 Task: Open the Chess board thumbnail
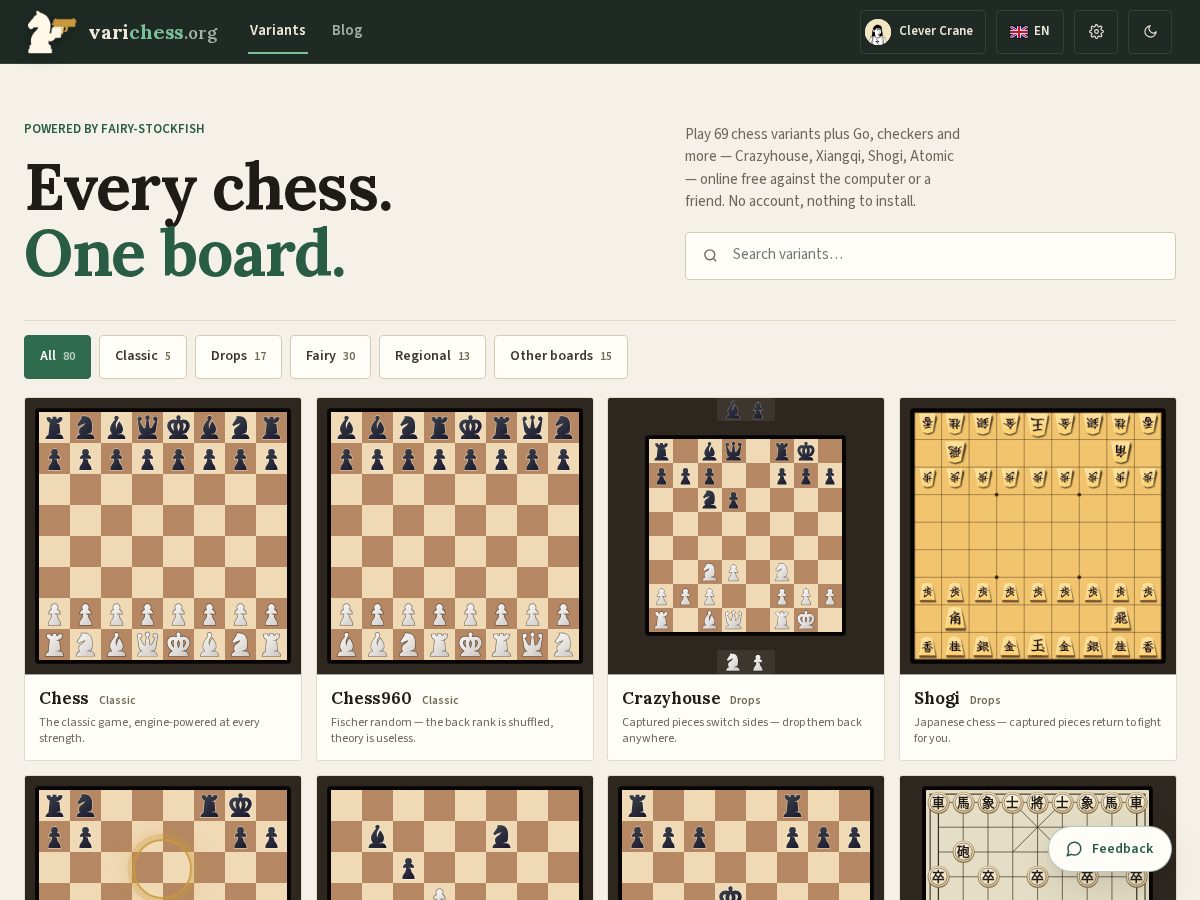pyautogui.click(x=163, y=536)
